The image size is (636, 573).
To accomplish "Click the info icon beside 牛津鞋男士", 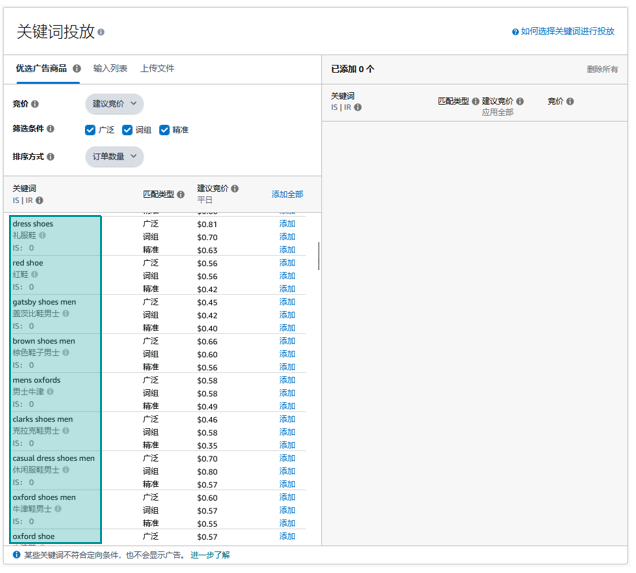I will (58, 509).
